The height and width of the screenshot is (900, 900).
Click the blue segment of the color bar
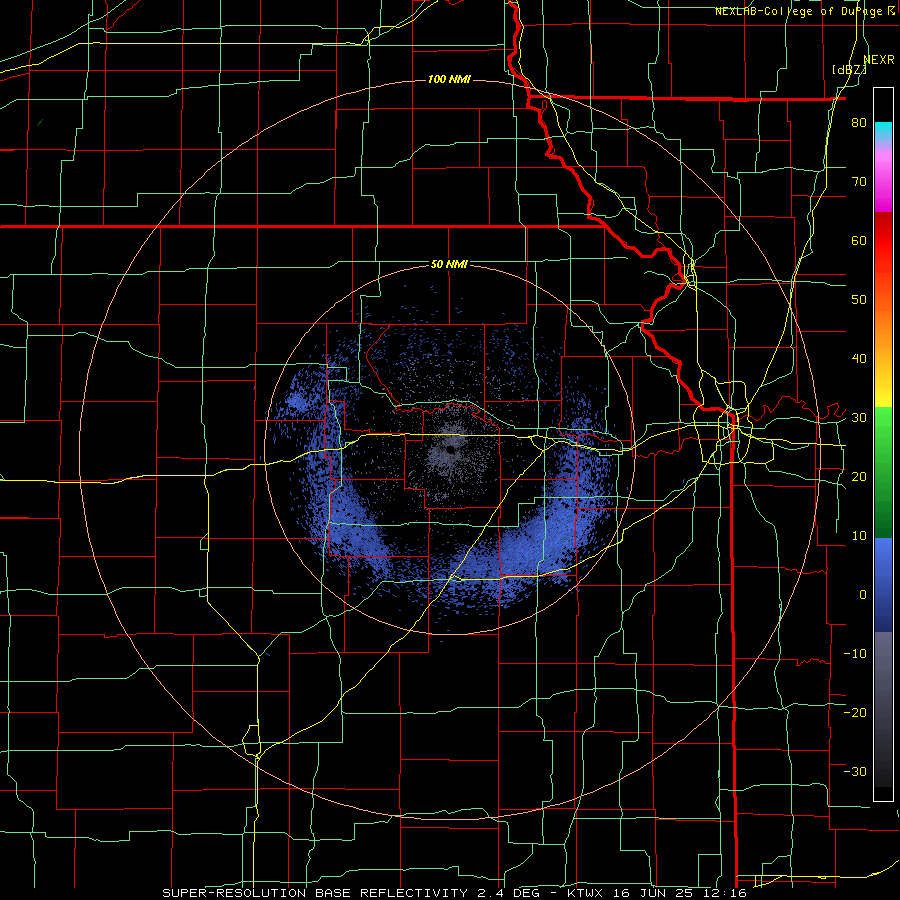(883, 585)
